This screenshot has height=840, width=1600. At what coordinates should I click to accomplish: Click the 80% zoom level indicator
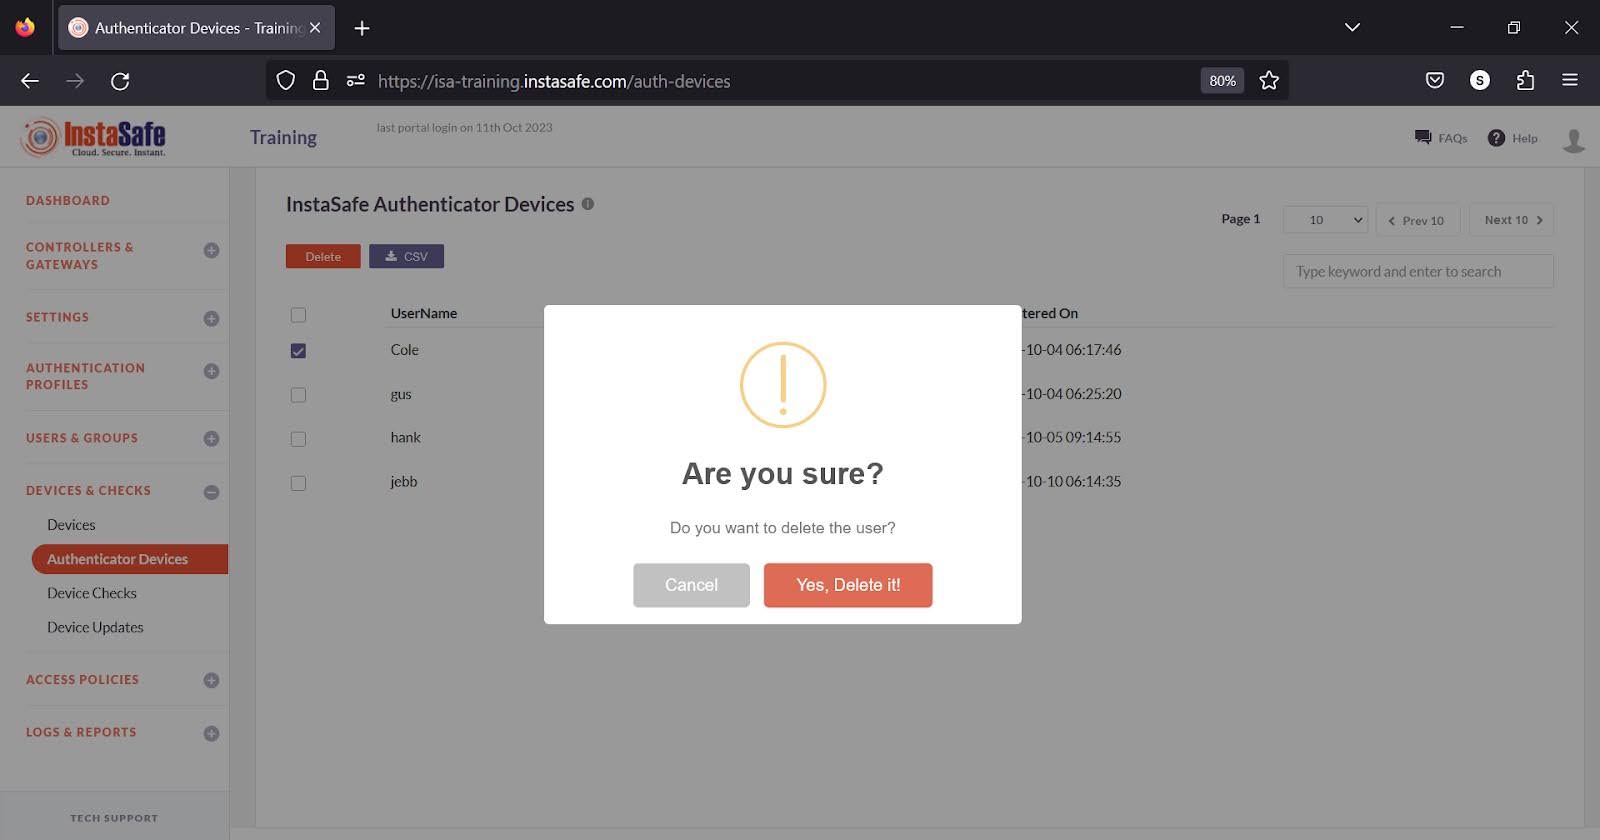point(1222,81)
